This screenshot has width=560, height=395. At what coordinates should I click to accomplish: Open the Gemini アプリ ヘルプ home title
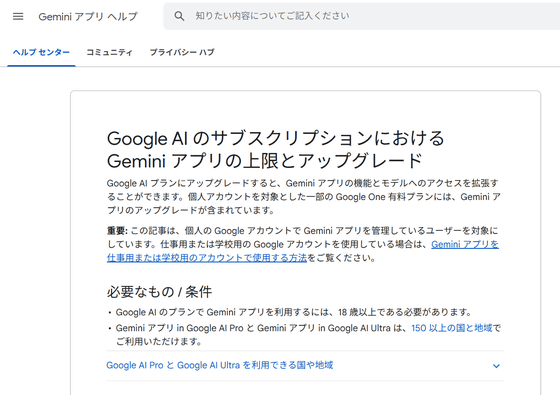[88, 16]
